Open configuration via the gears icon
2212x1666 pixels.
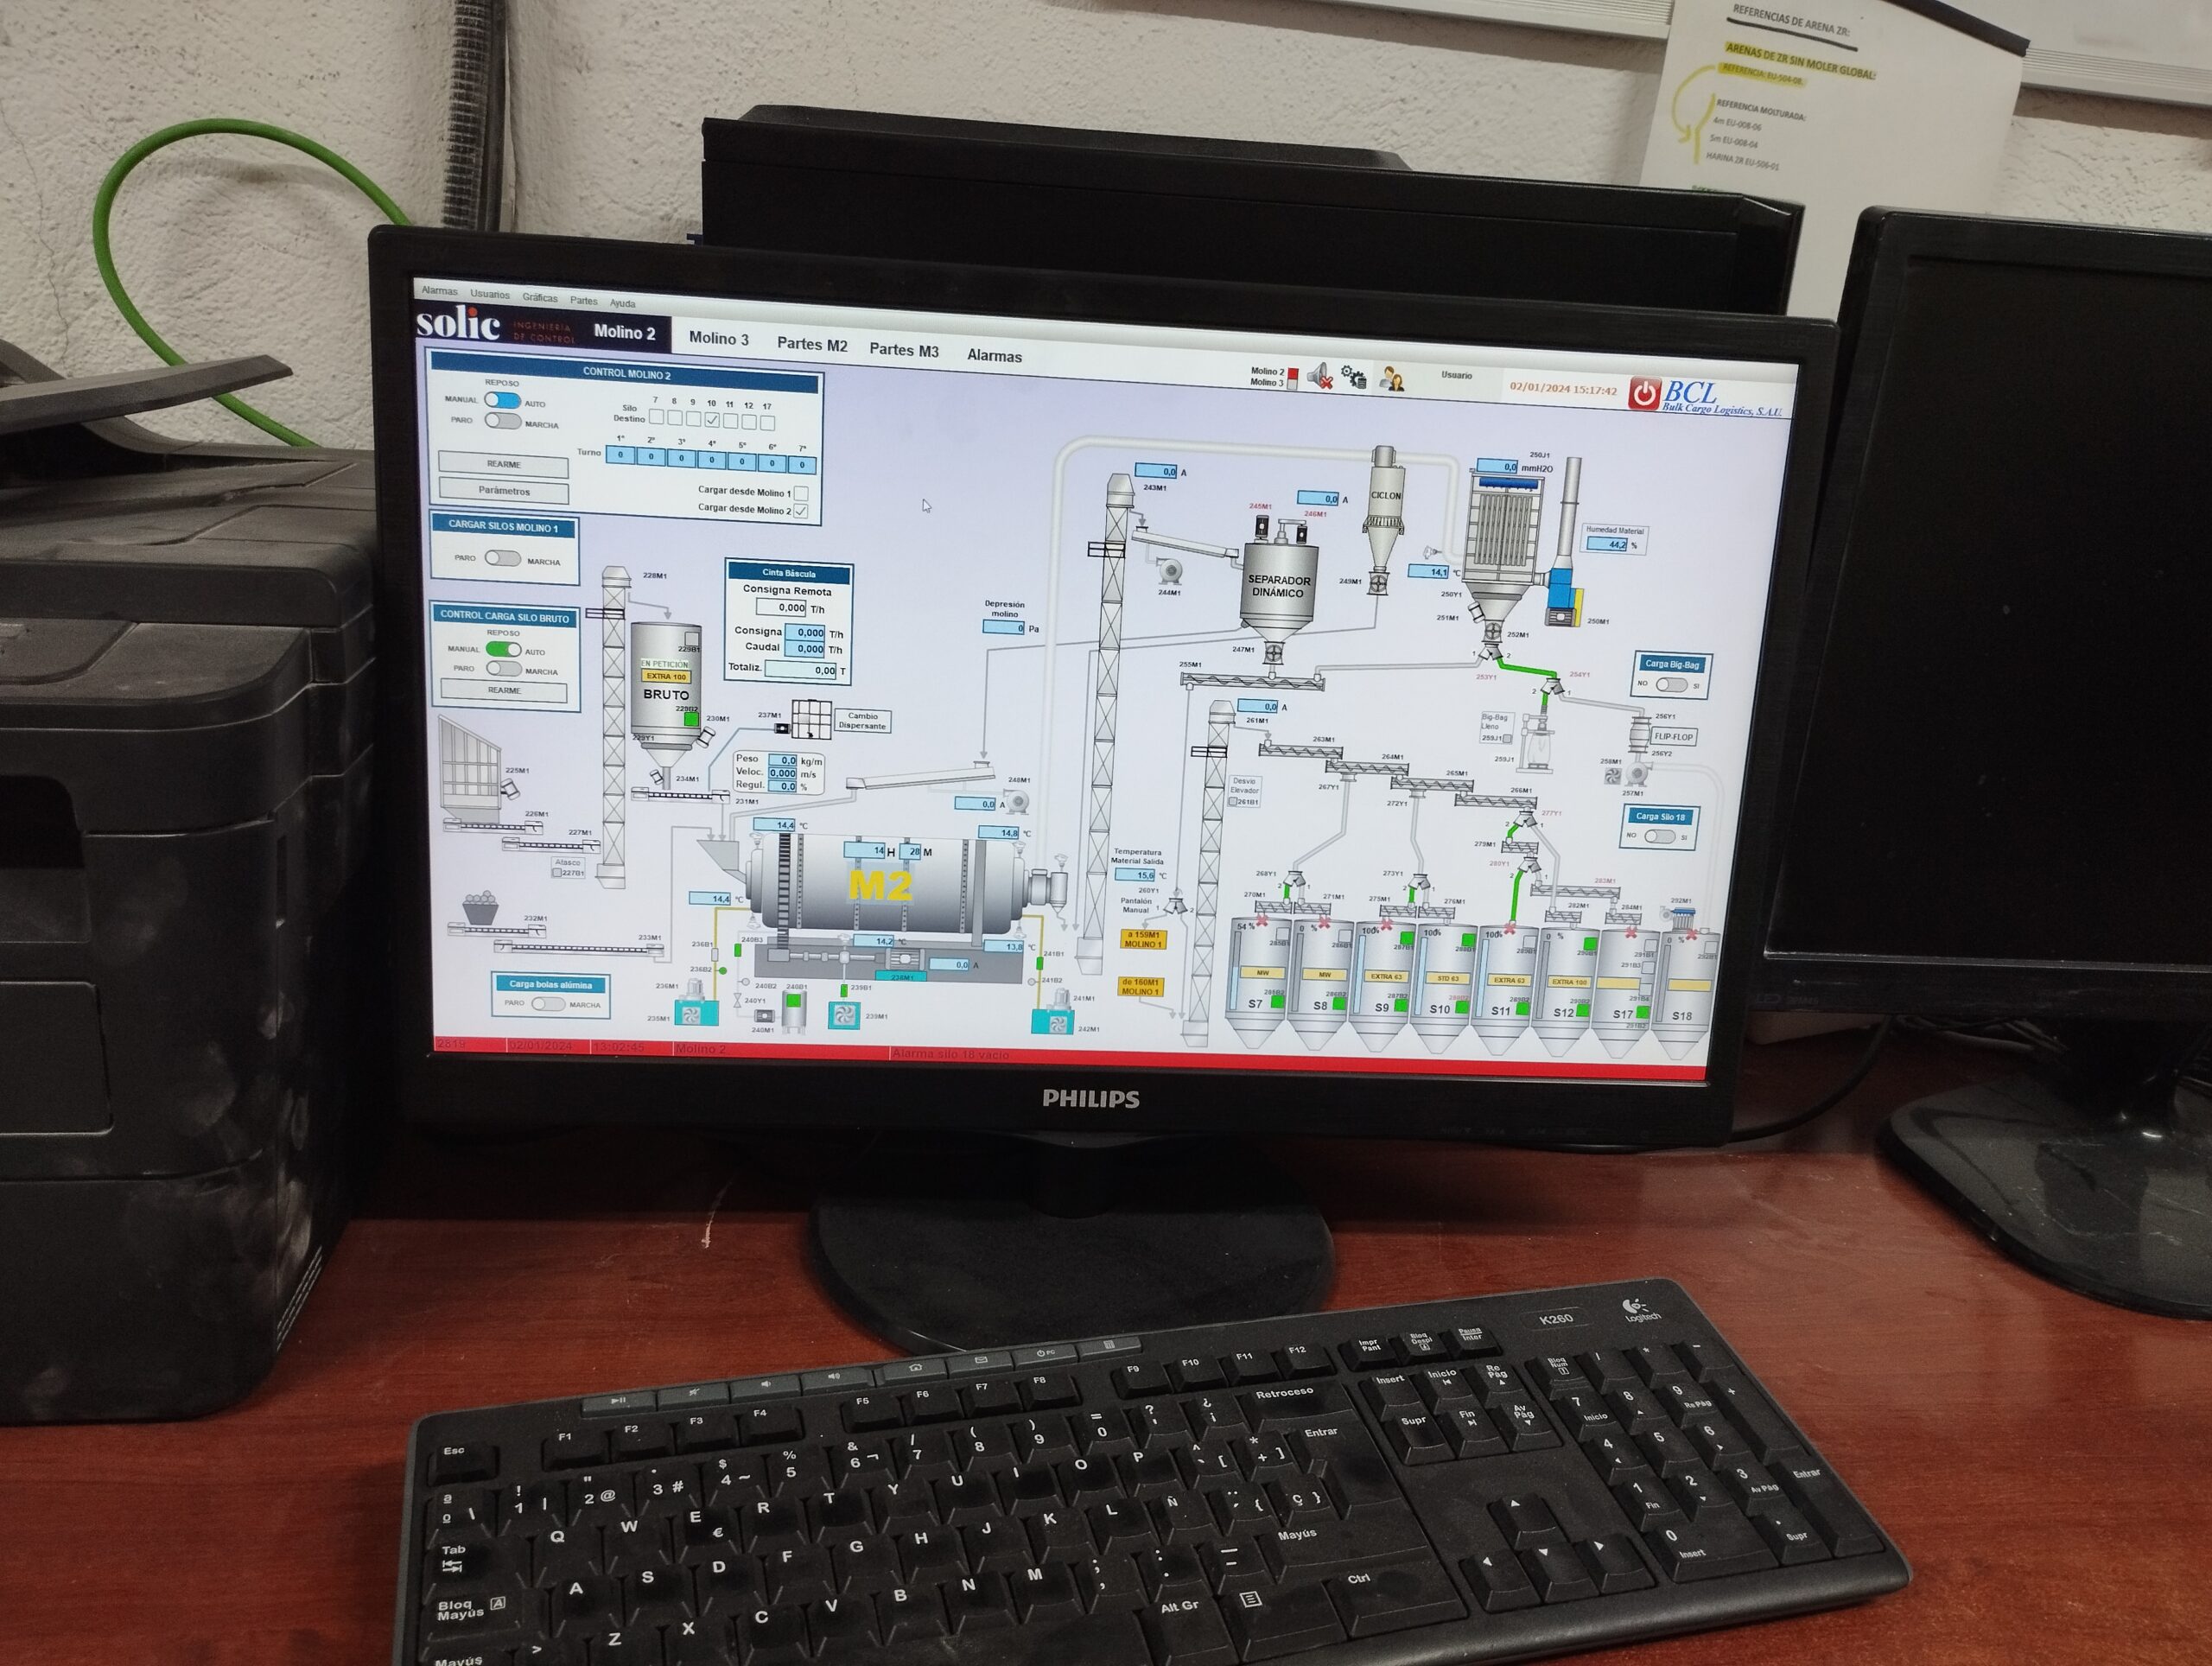pos(1354,378)
